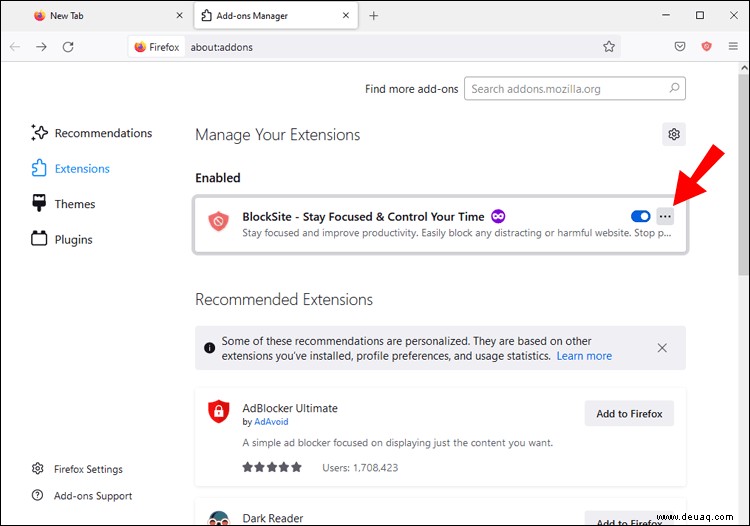
Task: Select the Add-ons Manager tab
Action: (x=276, y=16)
